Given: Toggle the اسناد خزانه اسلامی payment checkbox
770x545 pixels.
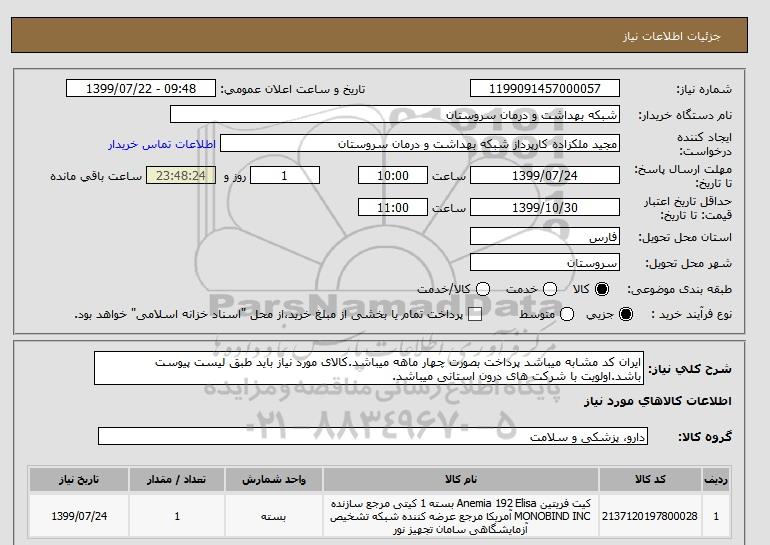Looking at the screenshot, I should 475,315.
